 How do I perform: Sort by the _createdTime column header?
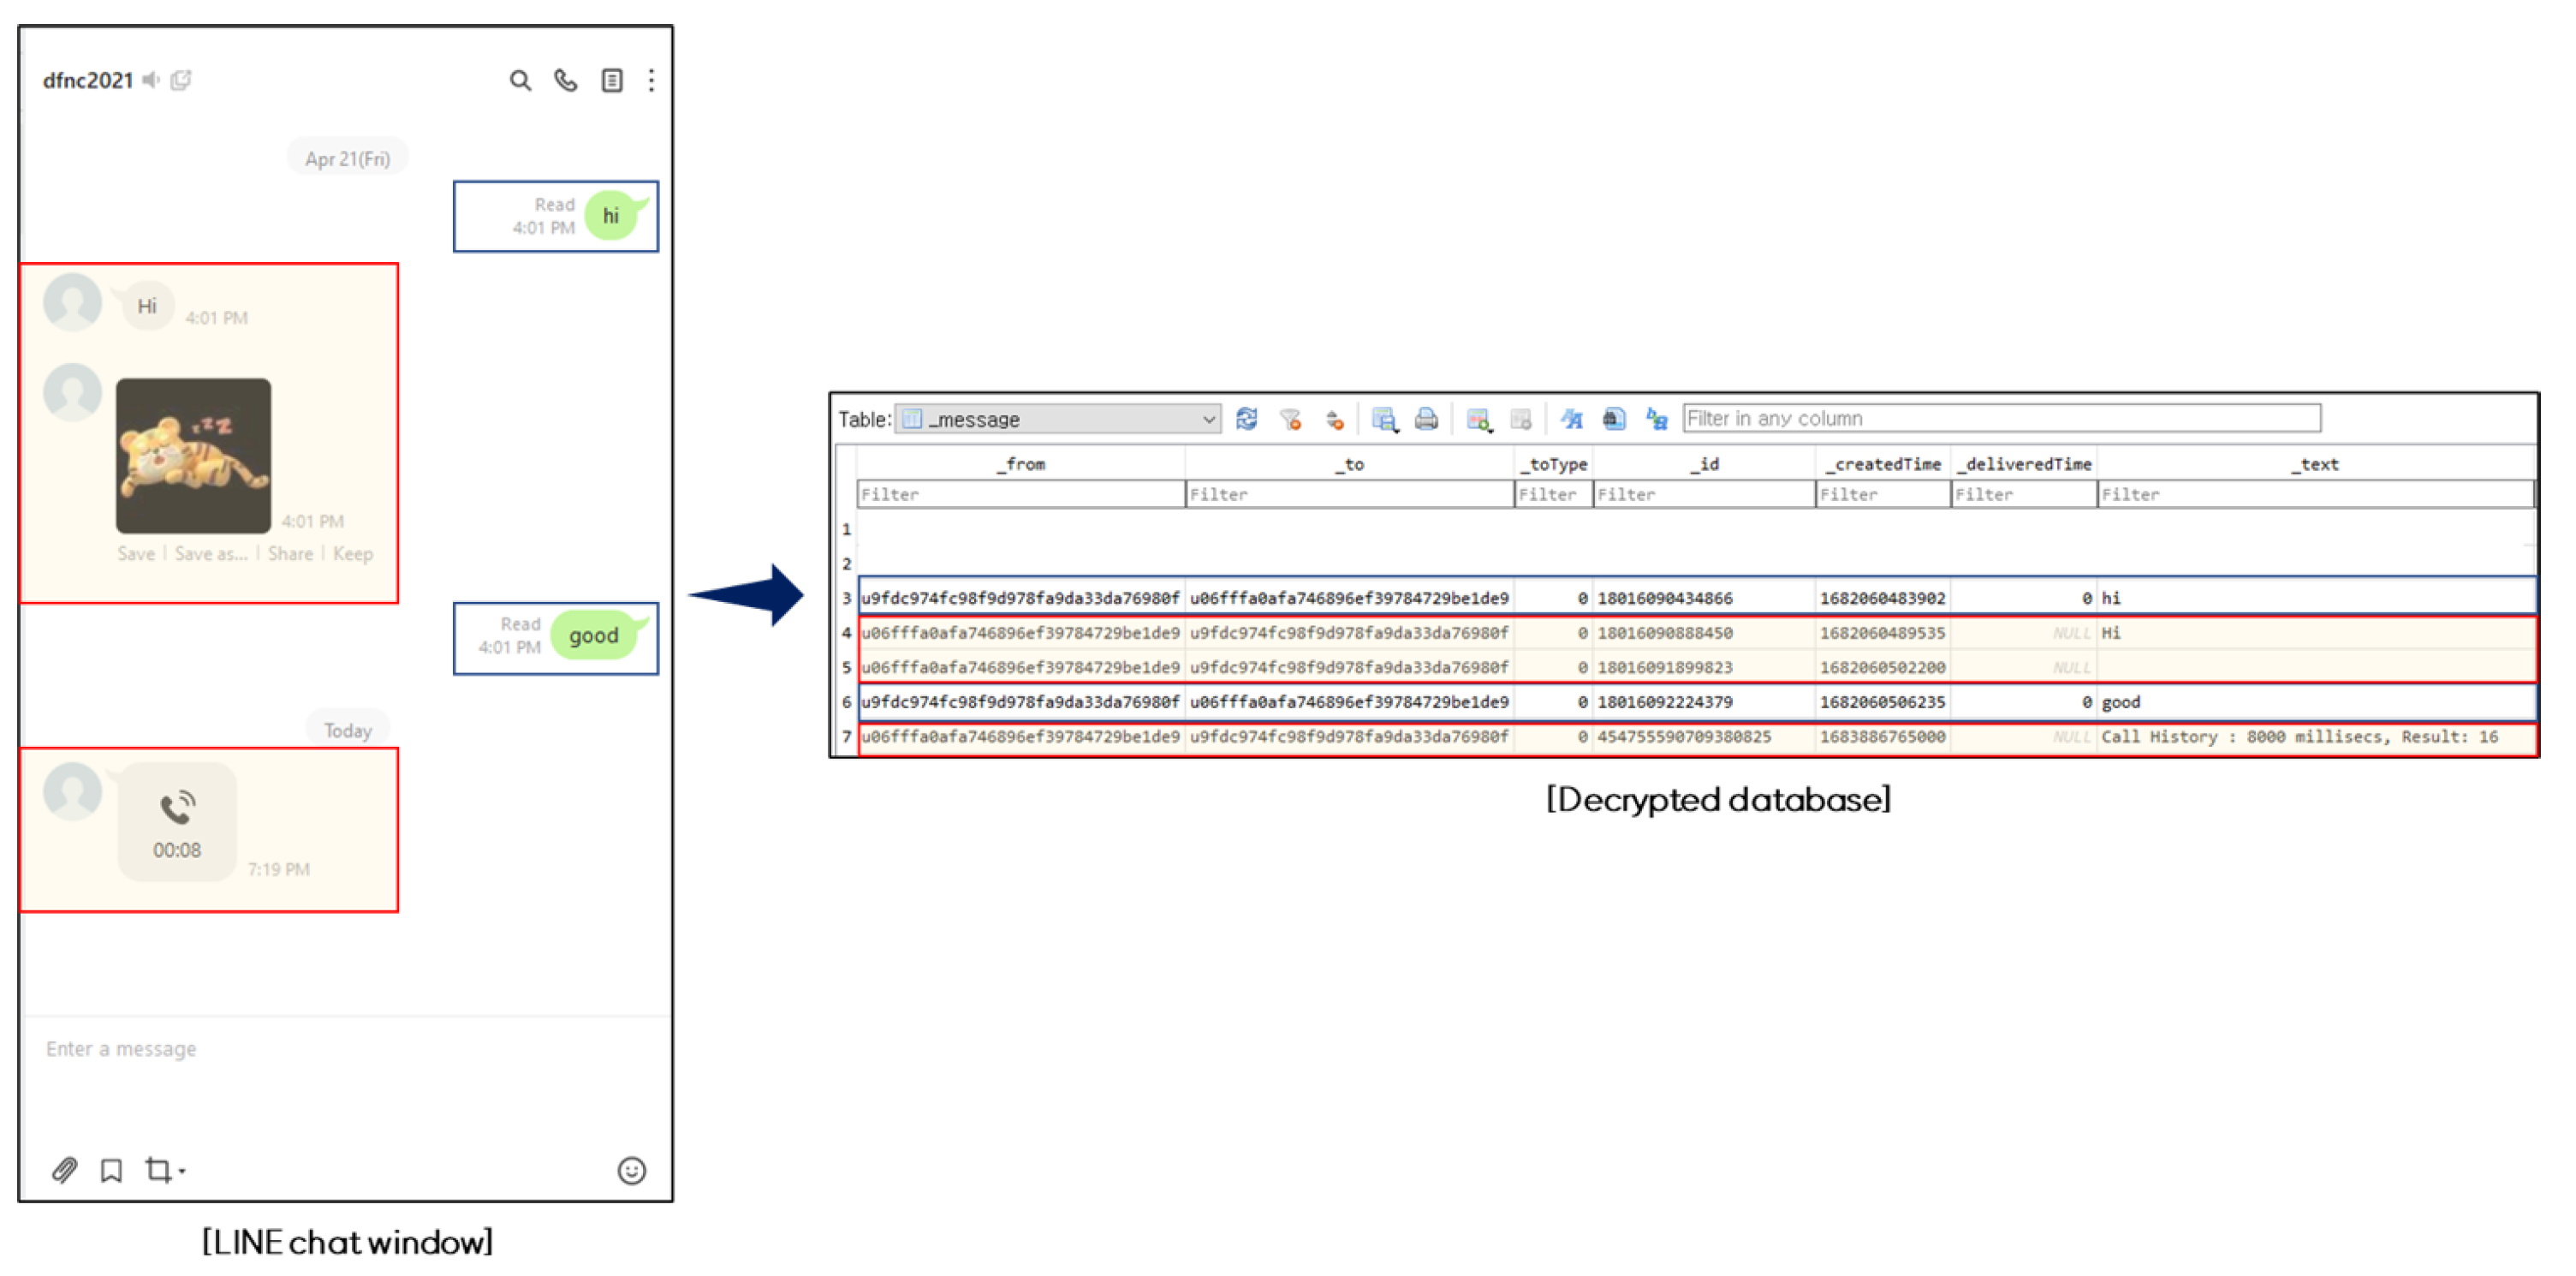click(1886, 464)
